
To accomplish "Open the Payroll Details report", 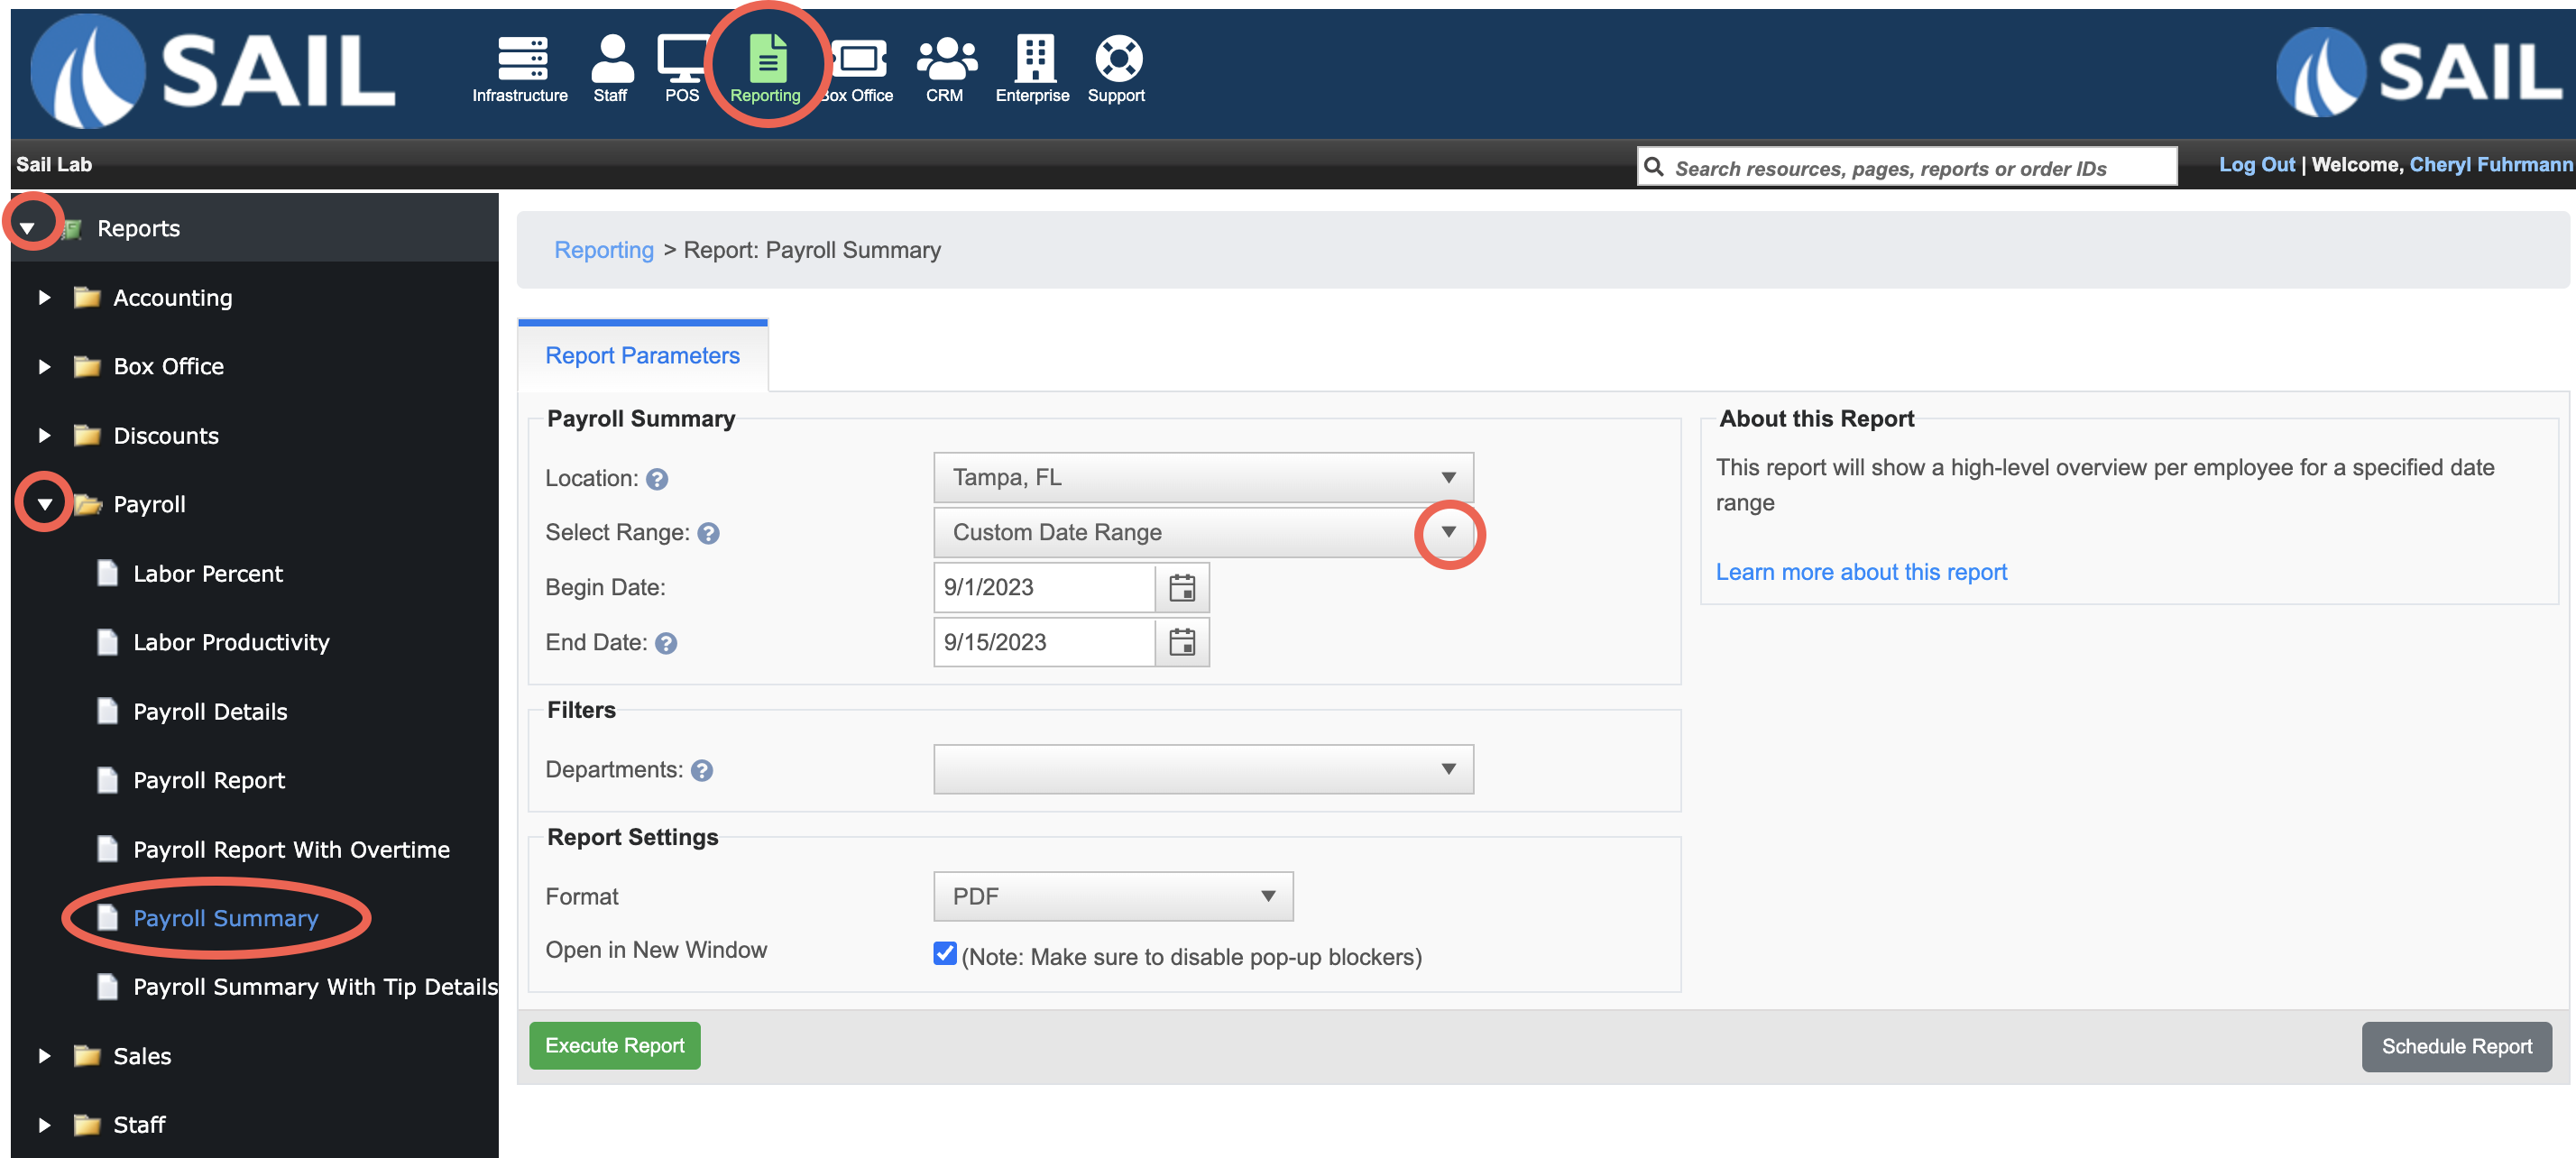I will pyautogui.click(x=210, y=712).
